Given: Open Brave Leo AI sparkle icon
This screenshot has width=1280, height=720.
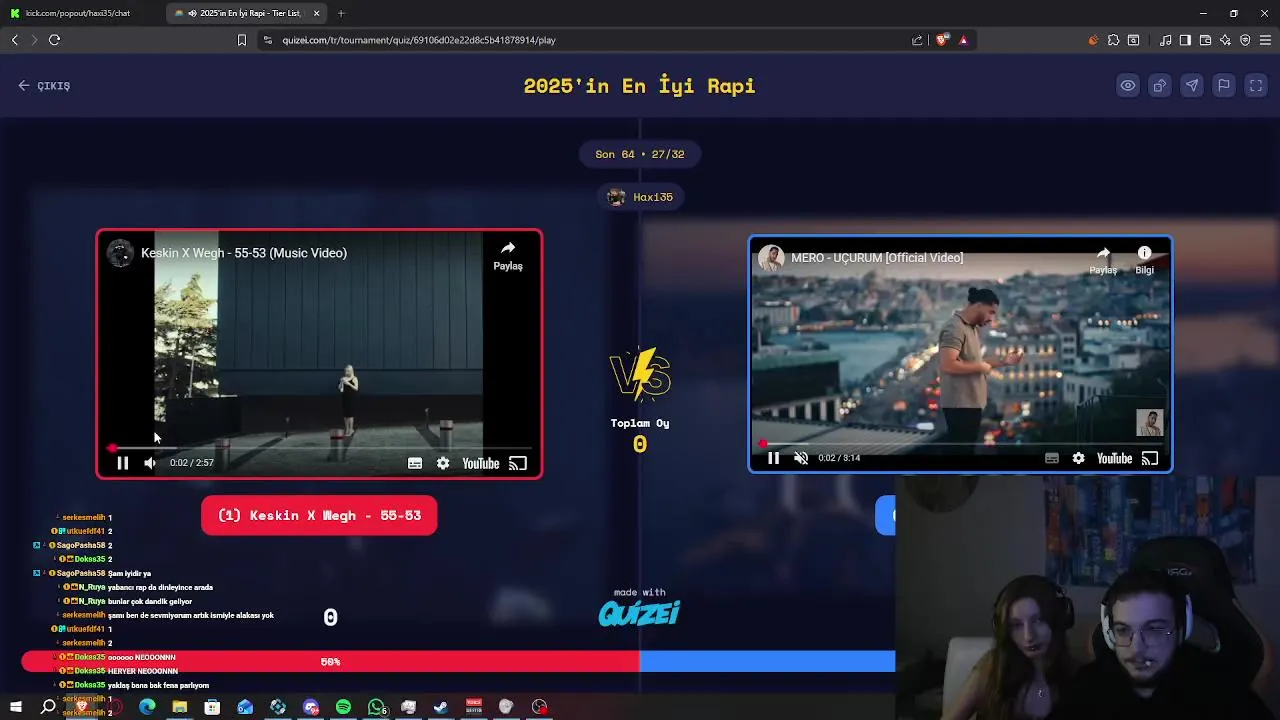Looking at the screenshot, I should click(1225, 40).
